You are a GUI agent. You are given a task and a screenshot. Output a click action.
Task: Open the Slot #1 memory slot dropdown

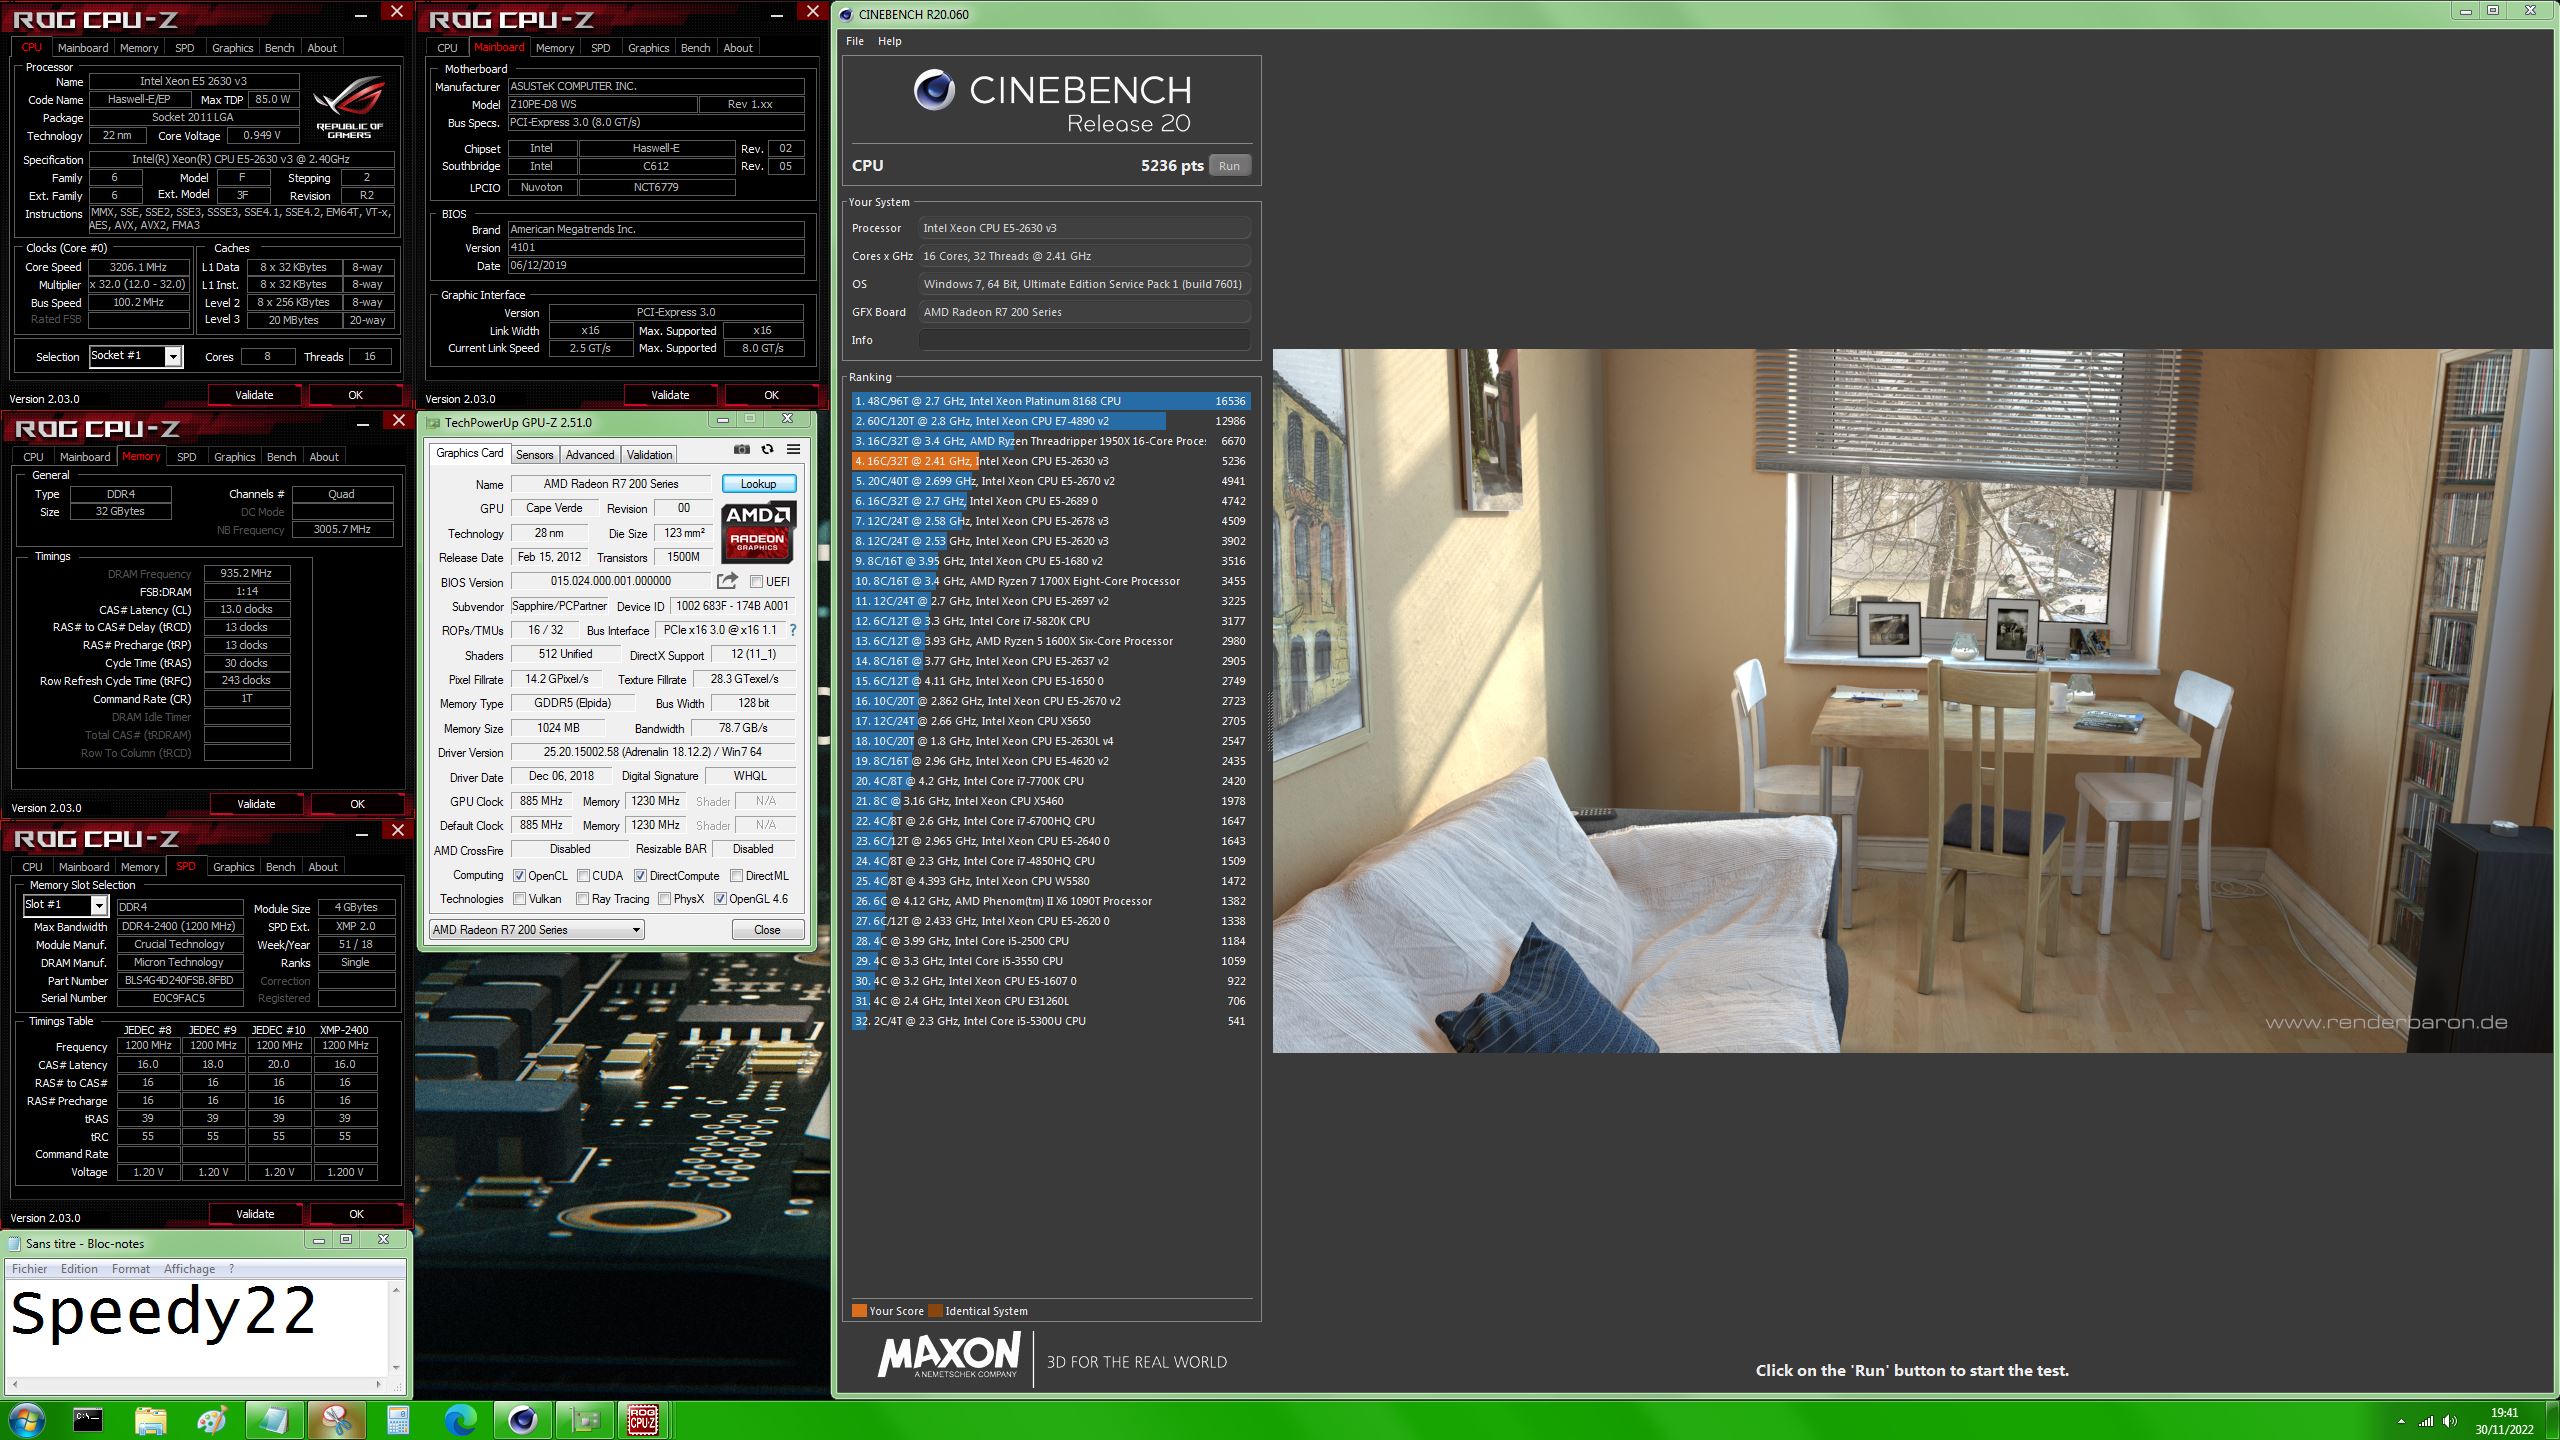click(65, 905)
